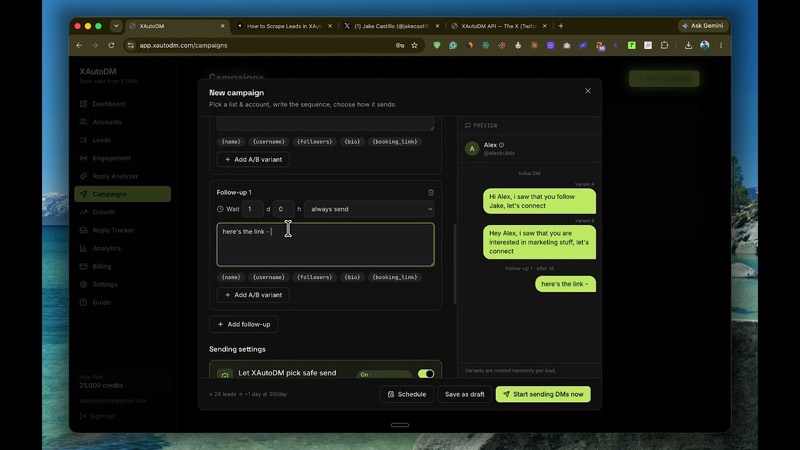This screenshot has height=450, width=800.
Task: Reload the page
Action: click(x=111, y=45)
